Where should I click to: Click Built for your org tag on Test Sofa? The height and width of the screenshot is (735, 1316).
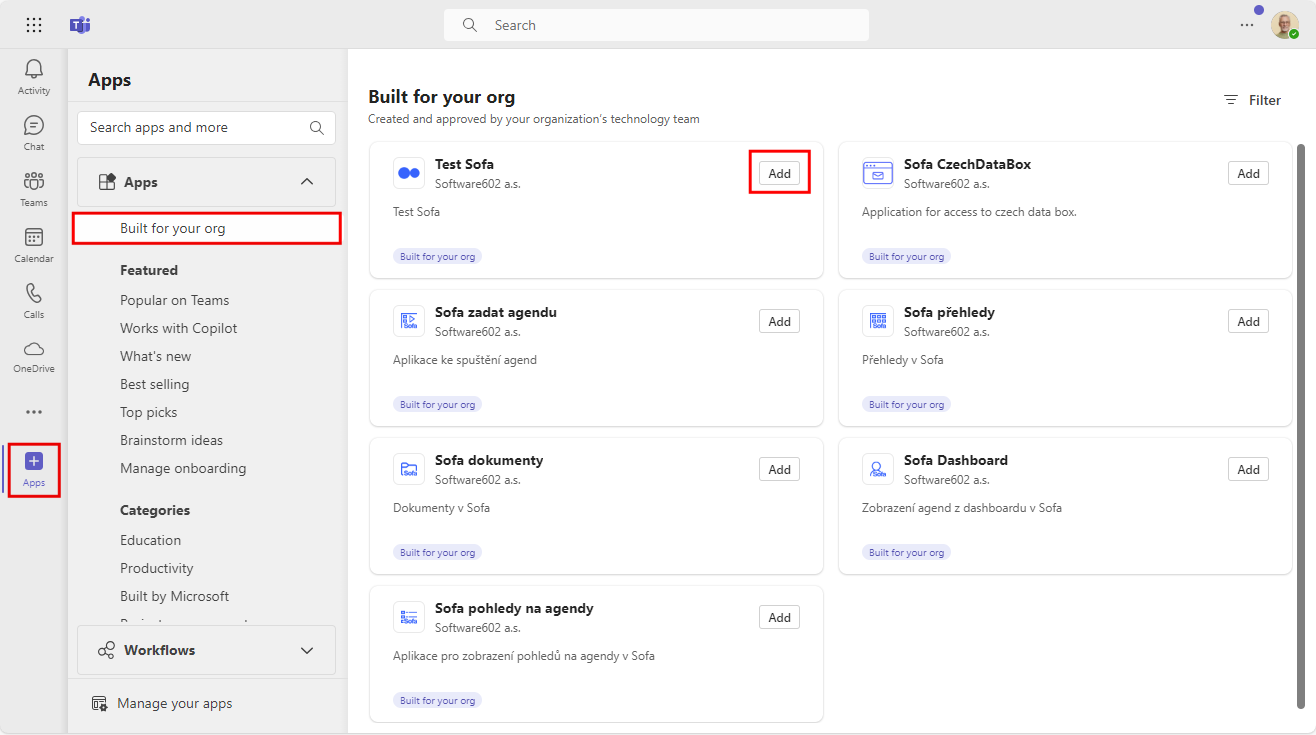click(437, 256)
